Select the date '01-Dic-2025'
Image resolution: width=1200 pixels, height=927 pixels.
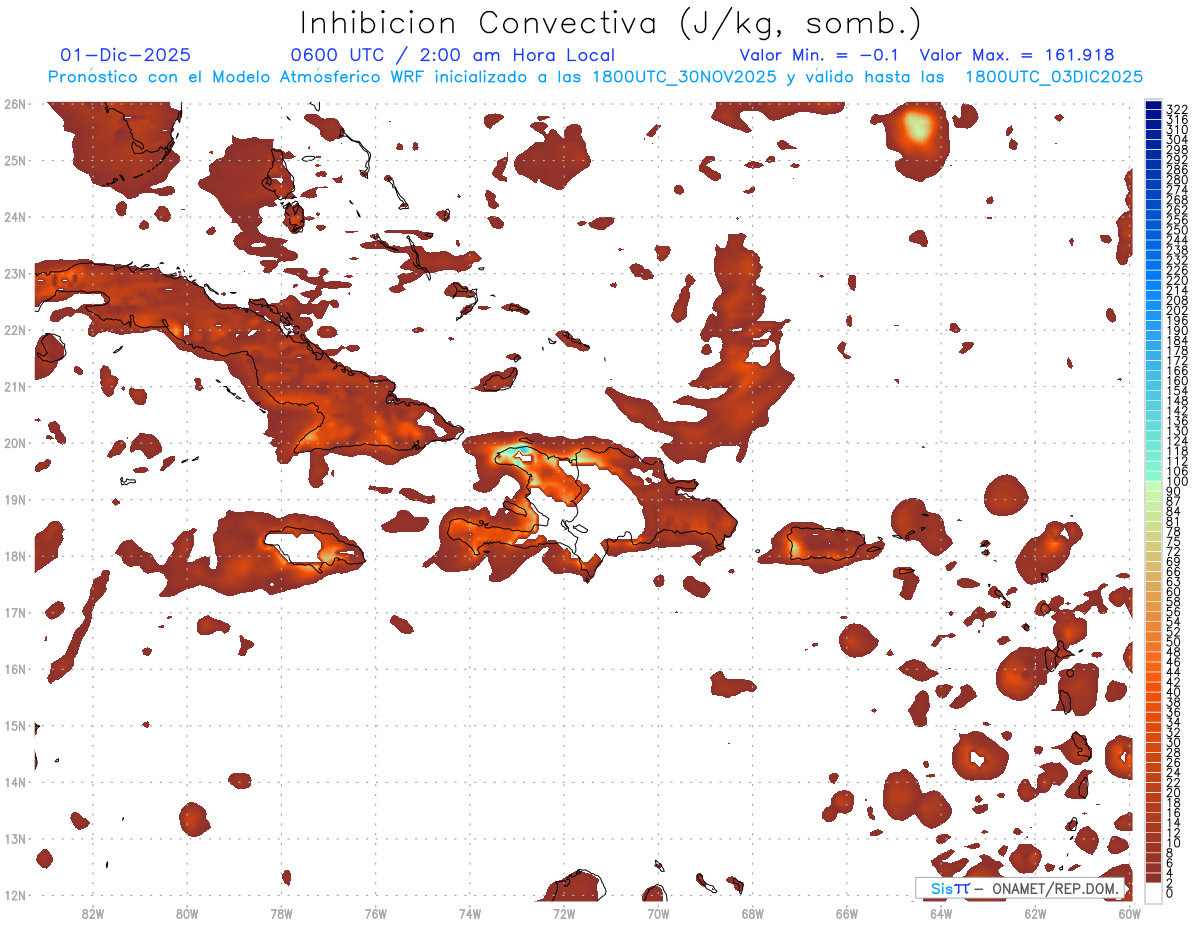[x=125, y=55]
